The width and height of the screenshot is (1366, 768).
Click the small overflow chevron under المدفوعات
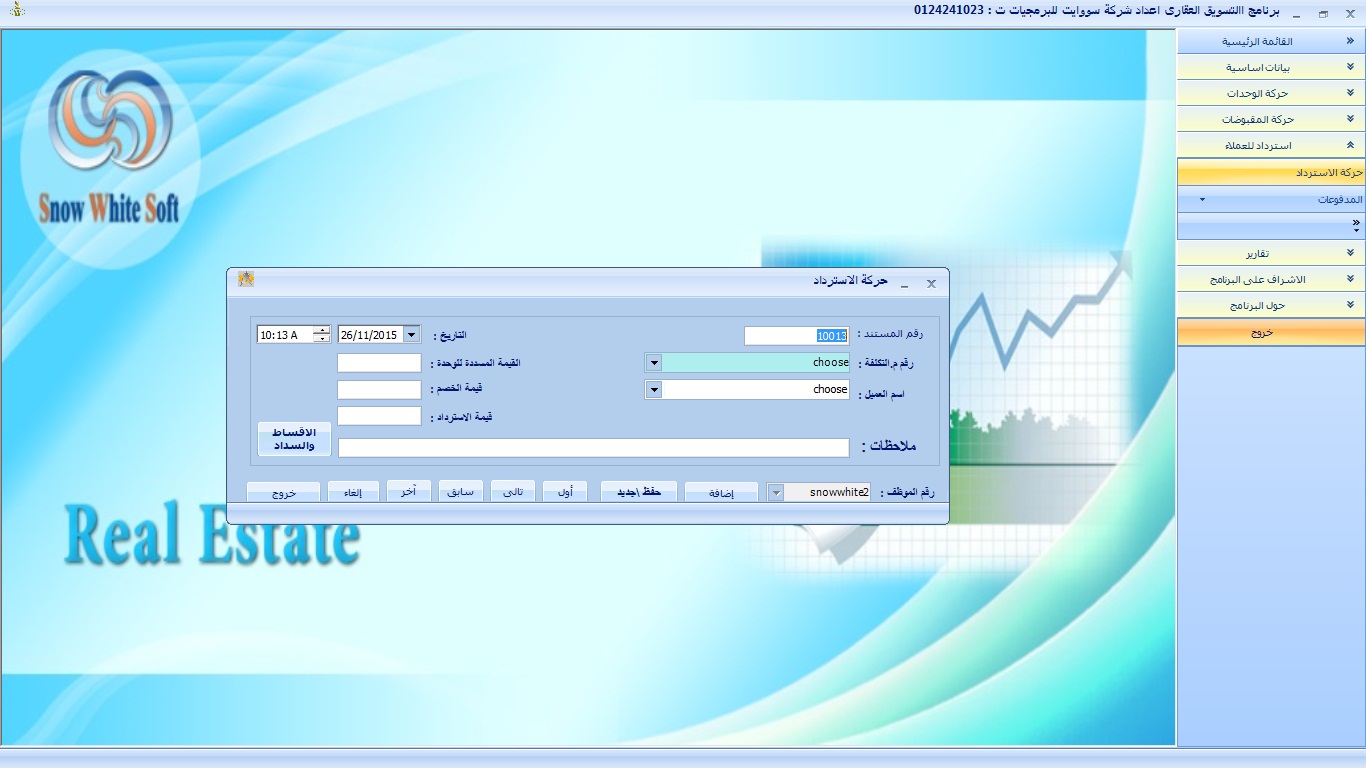click(1356, 224)
